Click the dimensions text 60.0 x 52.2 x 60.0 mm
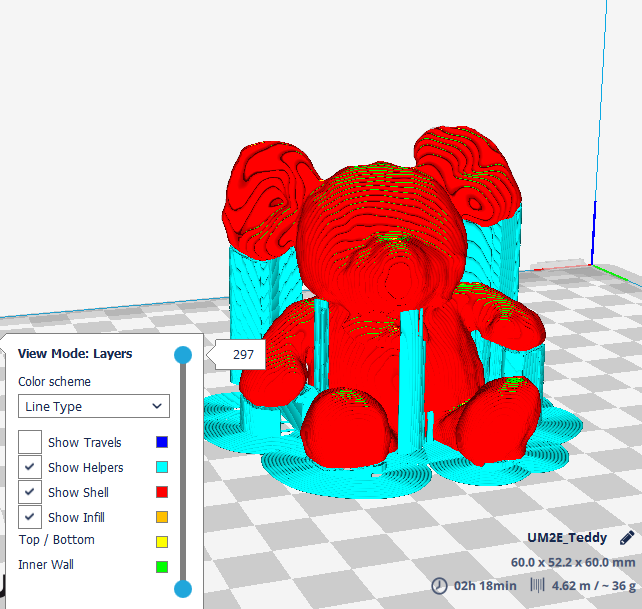Viewport: 642px width, 609px height. tap(573, 562)
